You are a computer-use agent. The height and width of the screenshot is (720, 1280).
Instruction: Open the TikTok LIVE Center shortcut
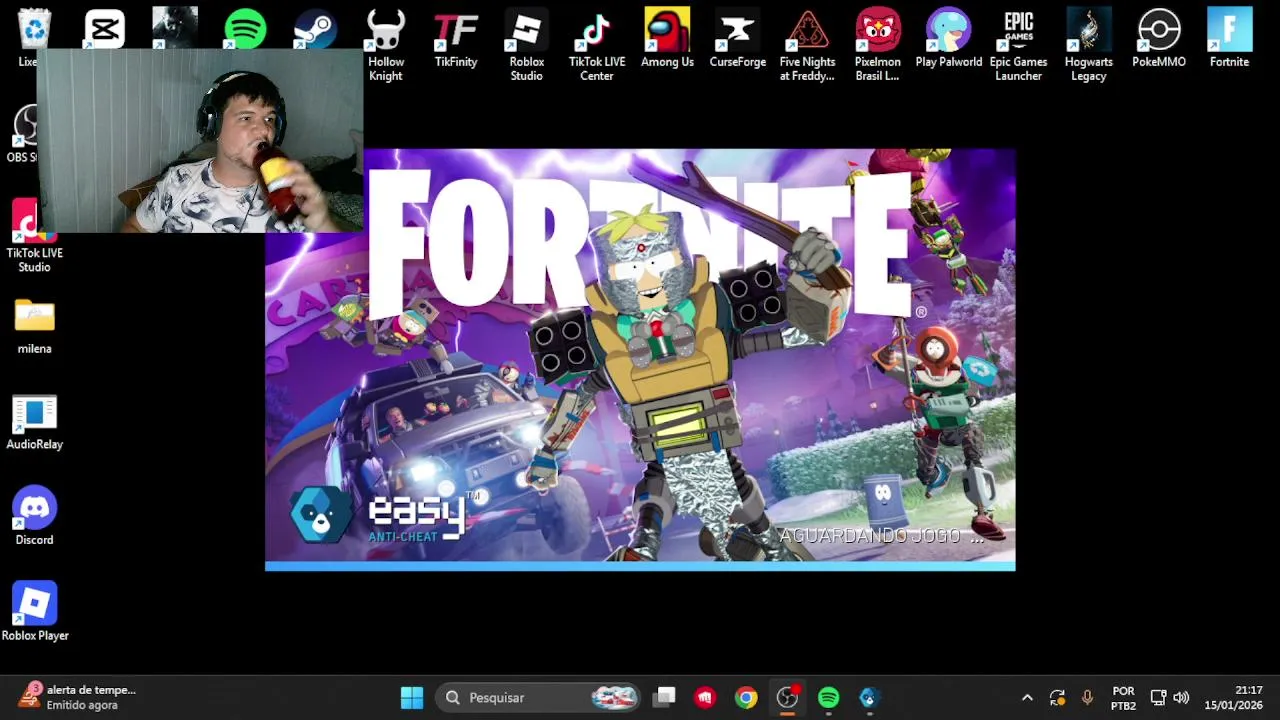pyautogui.click(x=597, y=45)
